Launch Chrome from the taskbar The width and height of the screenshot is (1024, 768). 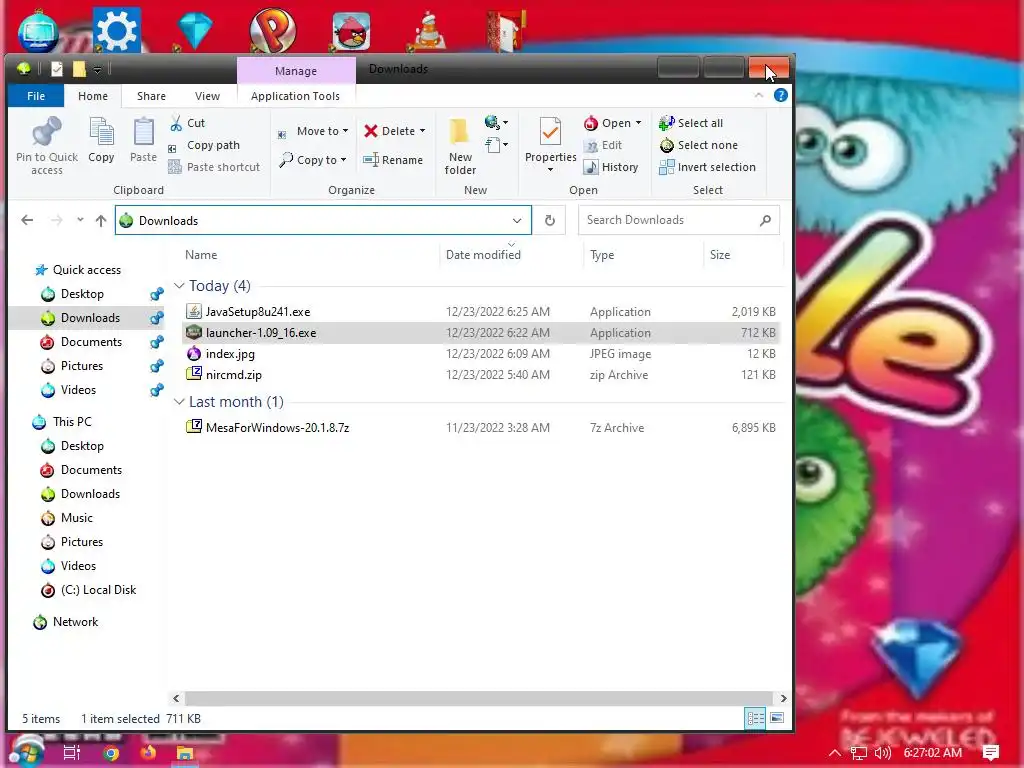click(x=111, y=753)
